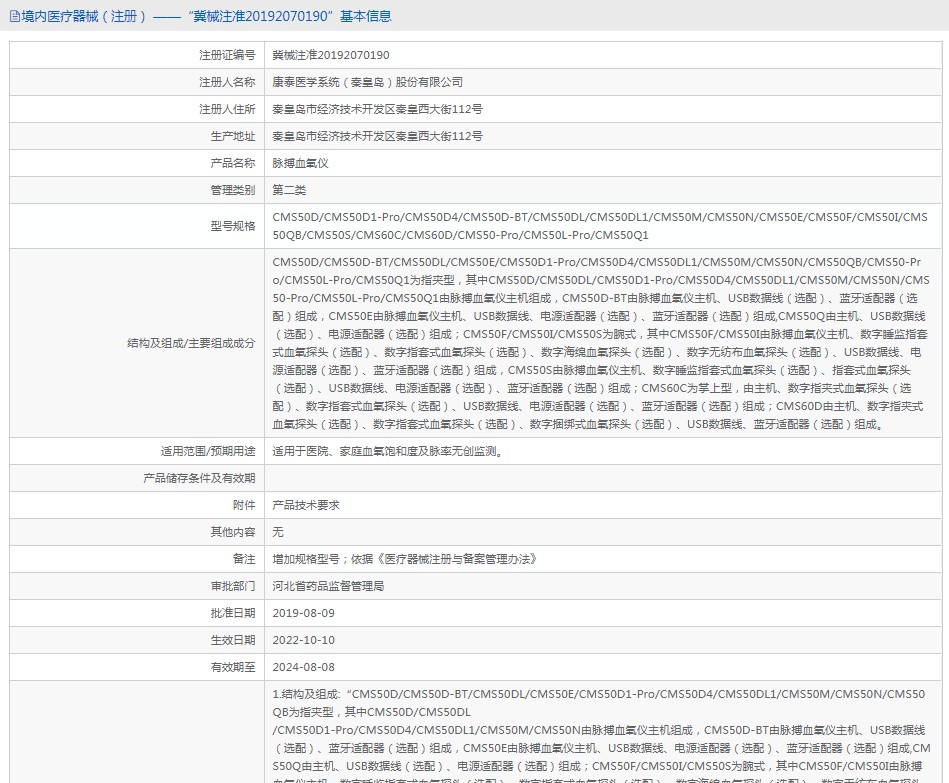Select the 有效期至 label
The width and height of the screenshot is (949, 783).
[x=233, y=667]
